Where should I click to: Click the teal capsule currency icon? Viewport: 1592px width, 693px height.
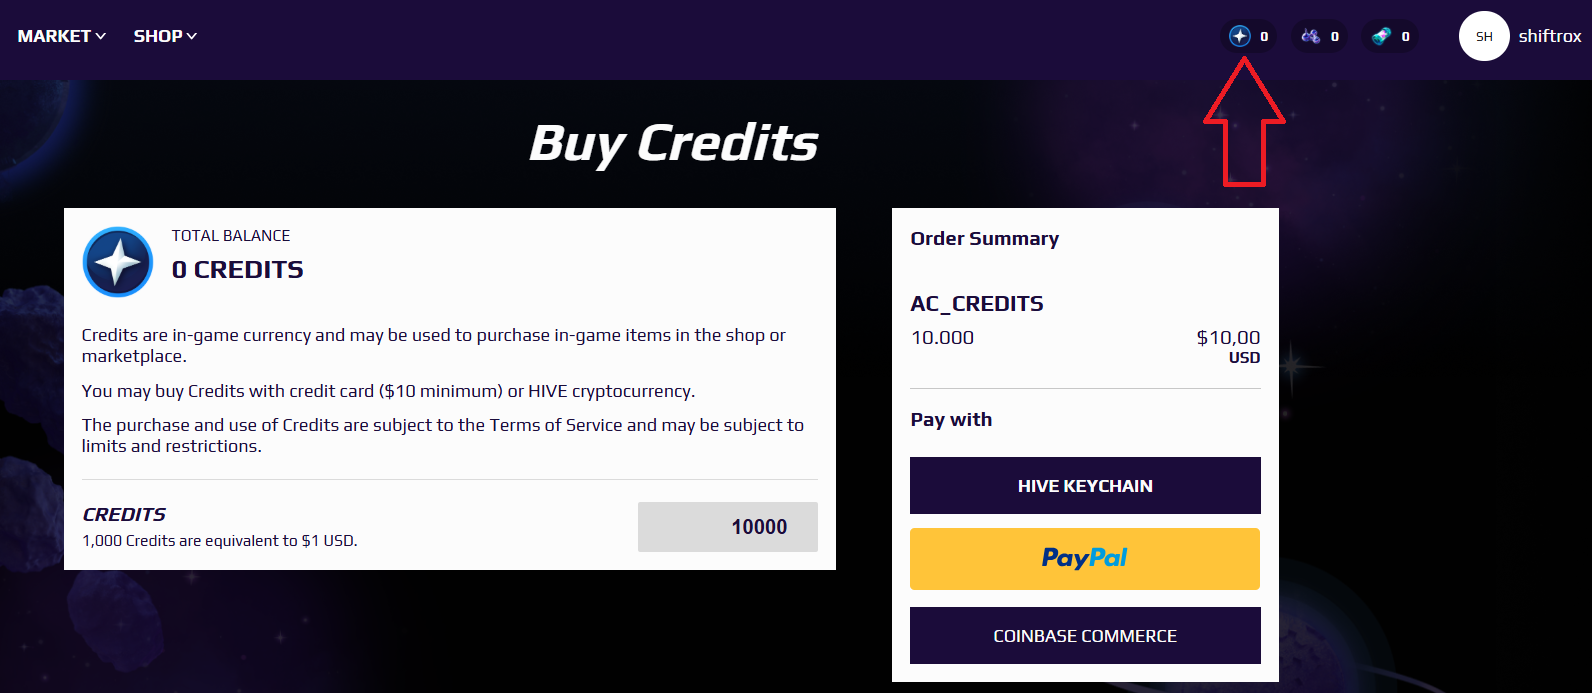pyautogui.click(x=1381, y=36)
